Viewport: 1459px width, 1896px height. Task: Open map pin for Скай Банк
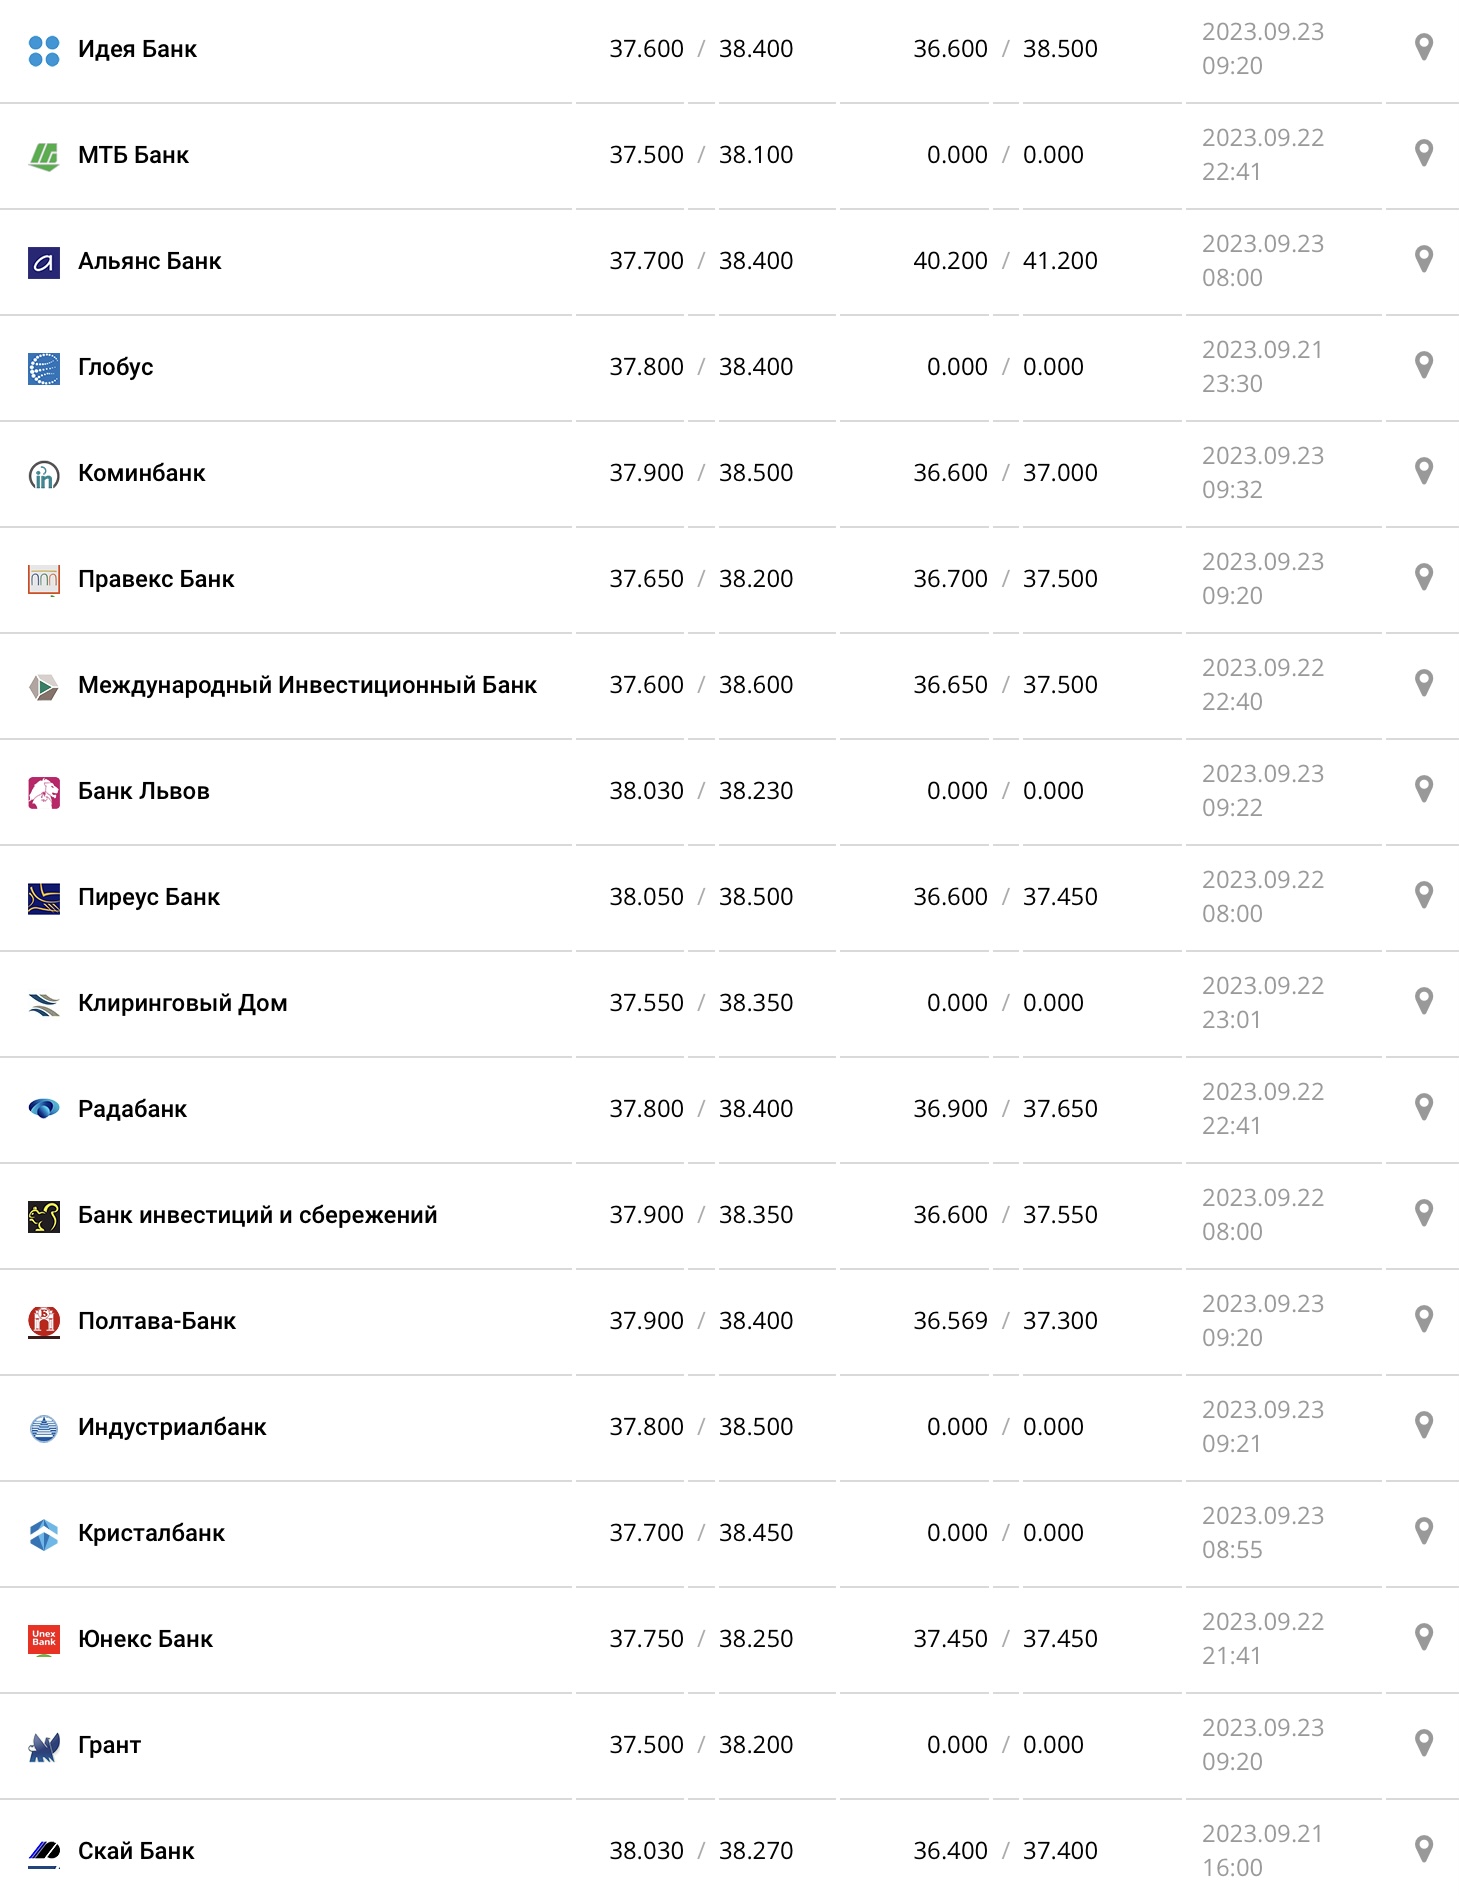point(1424,1849)
